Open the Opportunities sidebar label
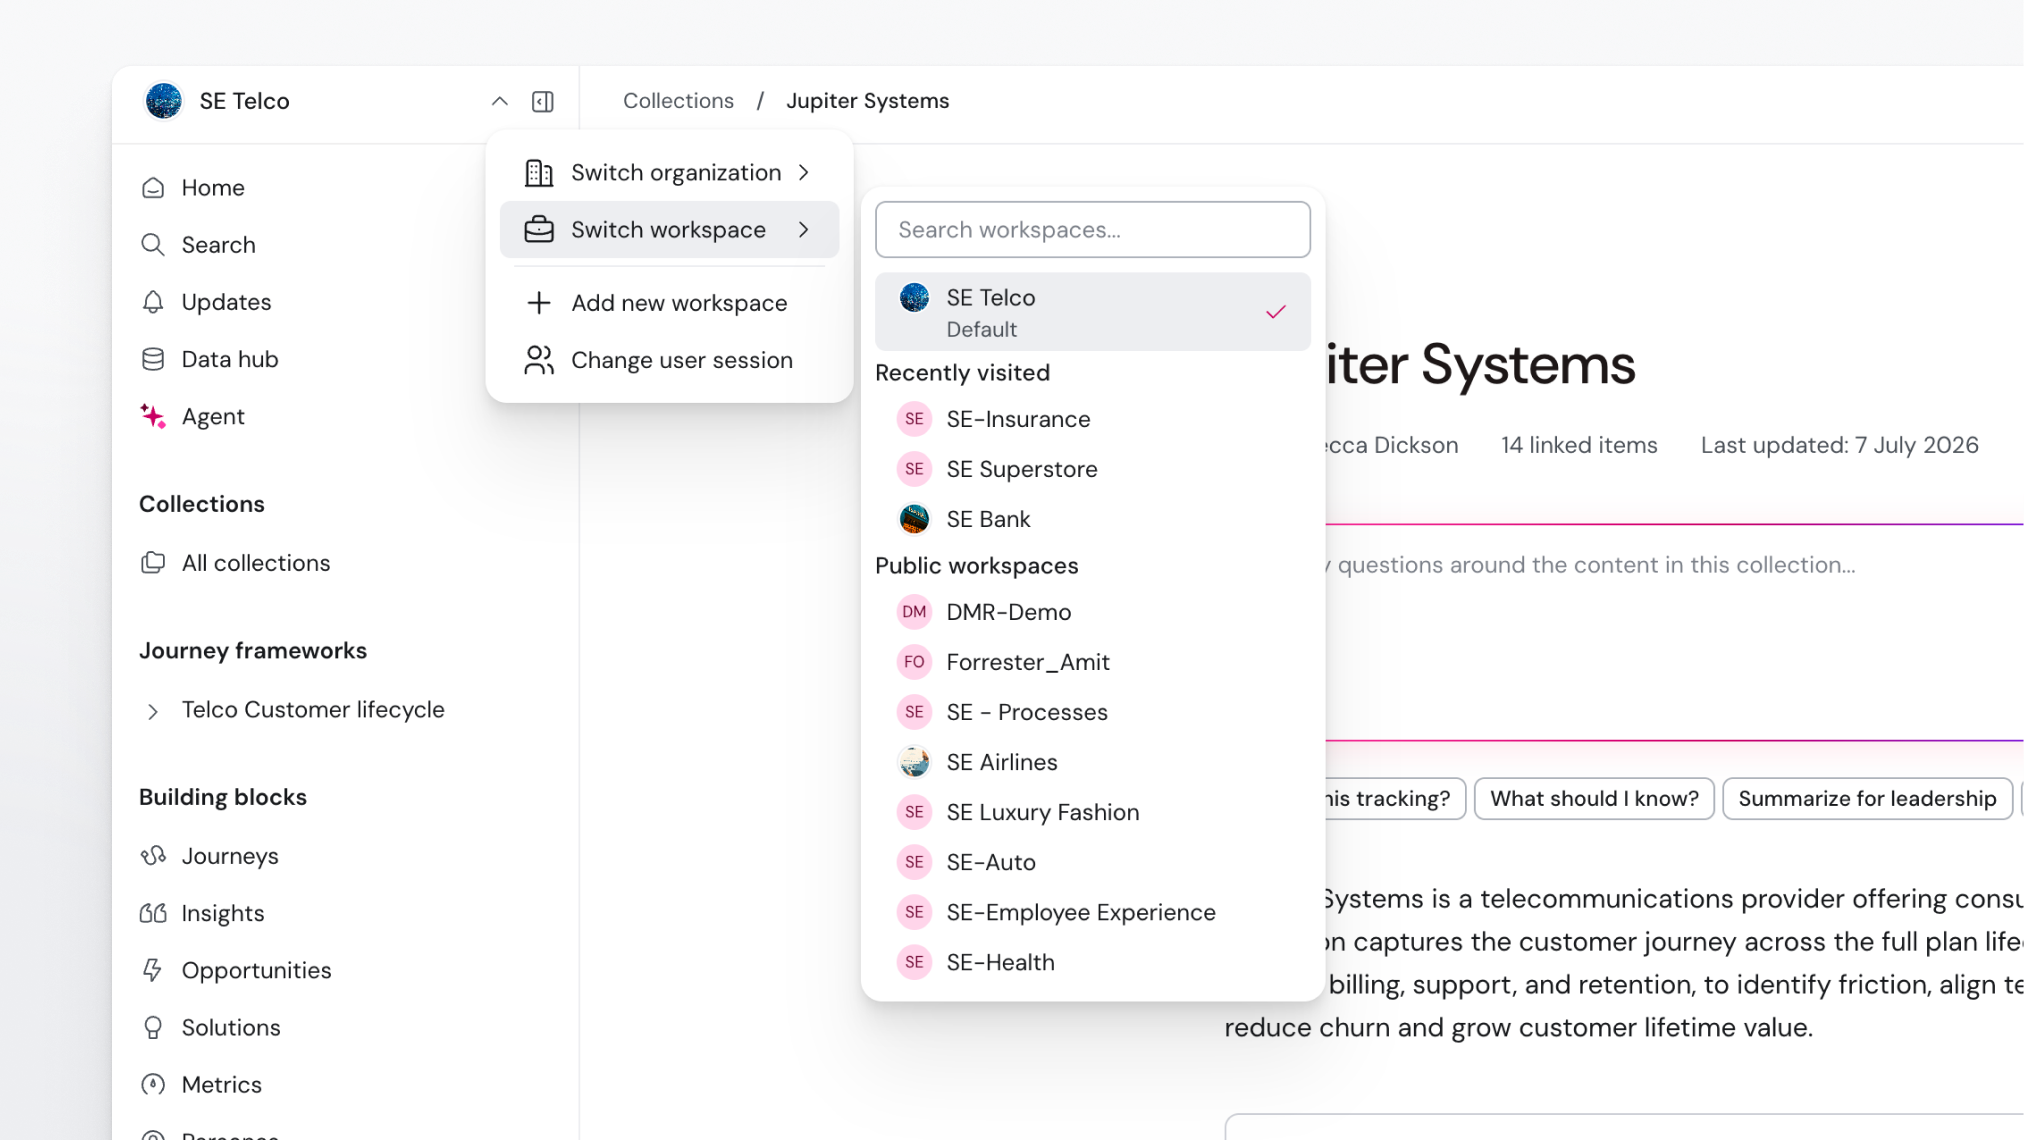The image size is (2024, 1140). [256, 970]
